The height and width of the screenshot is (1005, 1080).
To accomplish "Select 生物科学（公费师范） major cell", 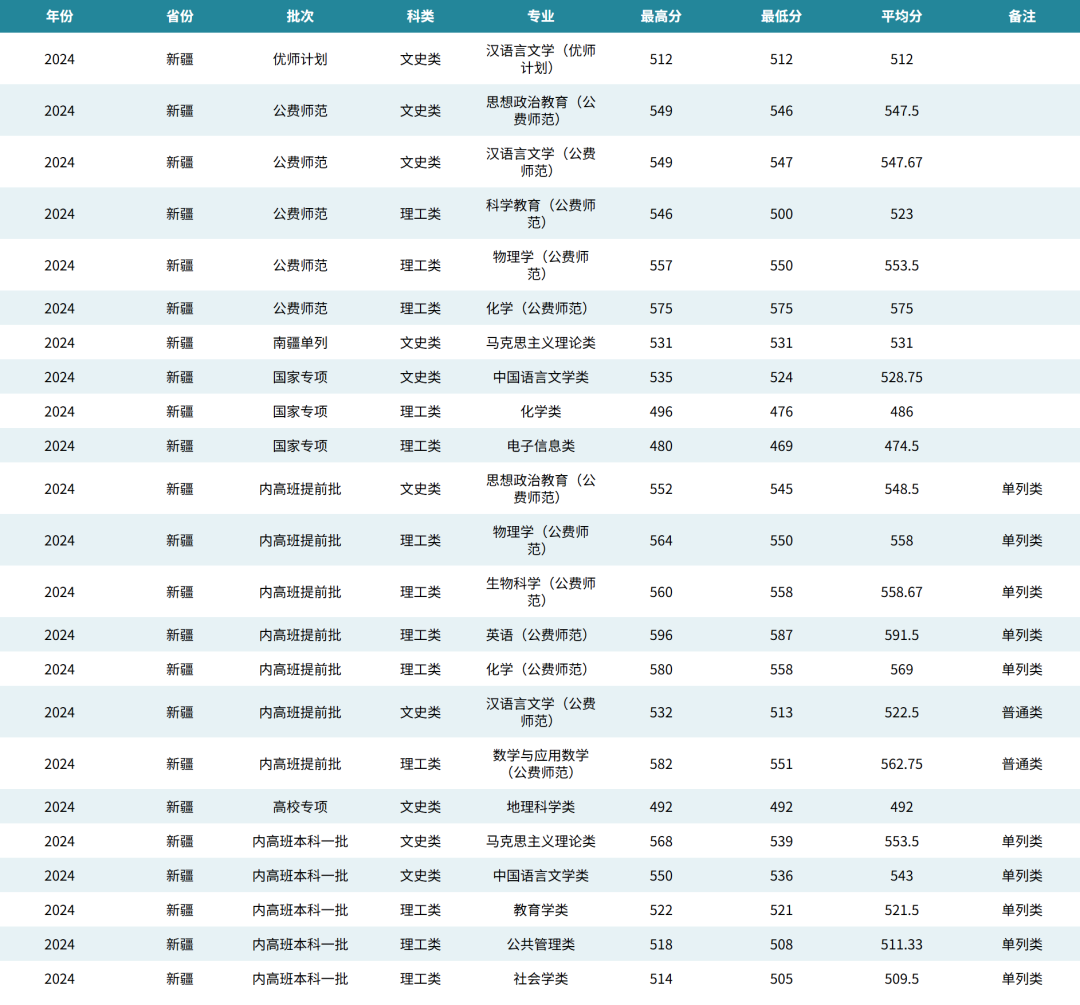I will click(541, 592).
